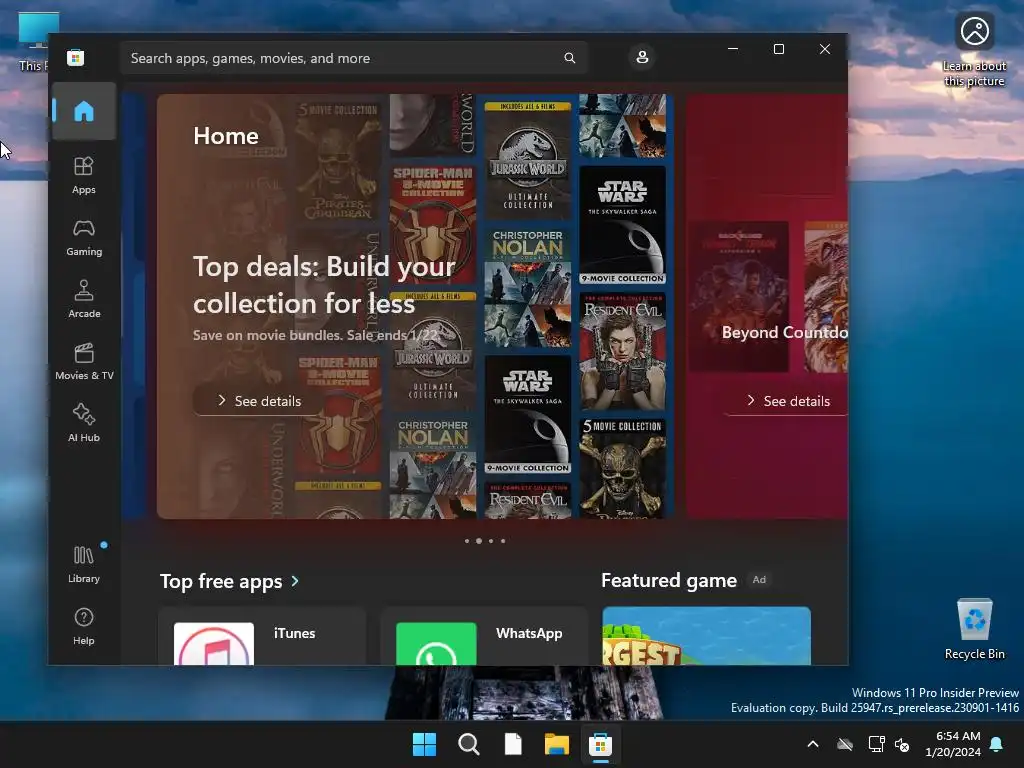Click See details on Beyond Countdown banner

point(788,401)
